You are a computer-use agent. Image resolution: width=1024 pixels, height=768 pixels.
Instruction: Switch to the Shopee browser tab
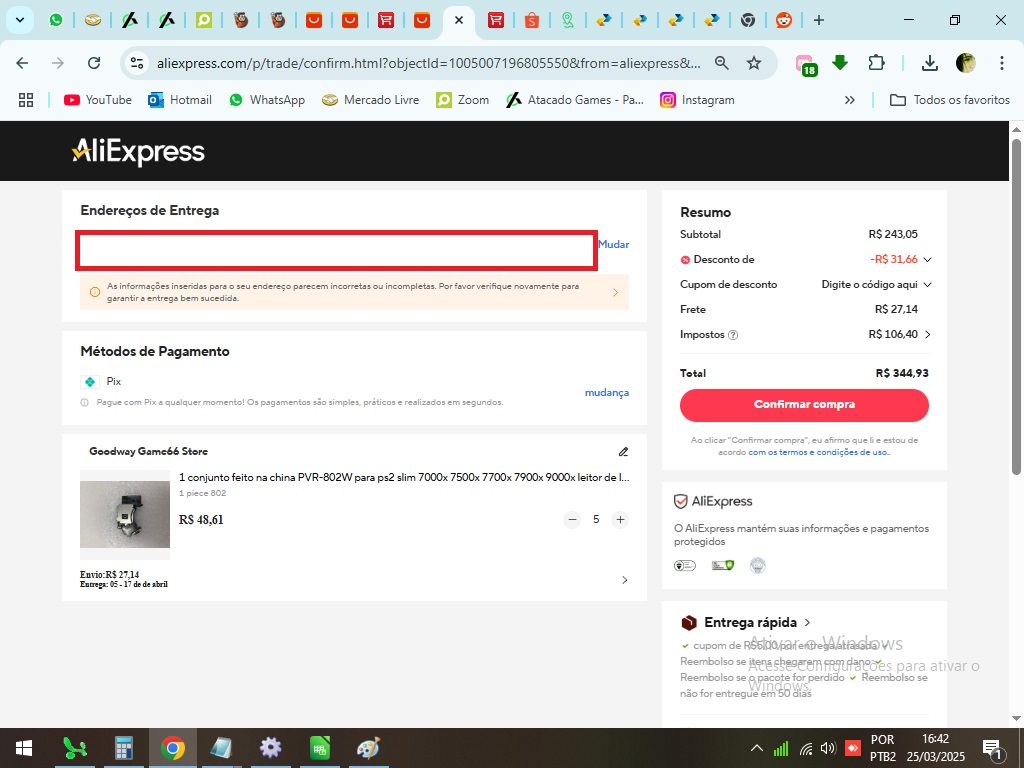pyautogui.click(x=532, y=20)
